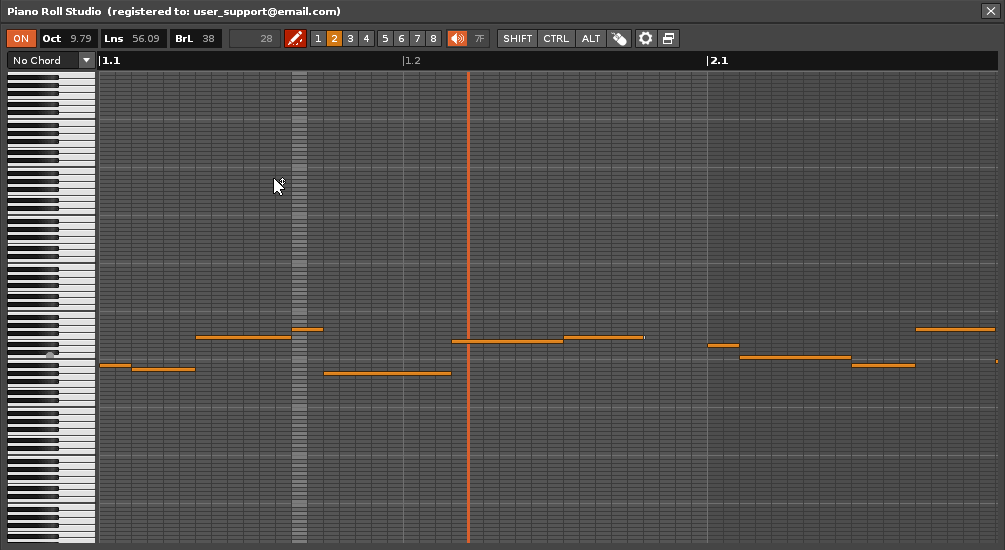Select preset slot 7
This screenshot has height=550, width=1005.
[x=417, y=38]
